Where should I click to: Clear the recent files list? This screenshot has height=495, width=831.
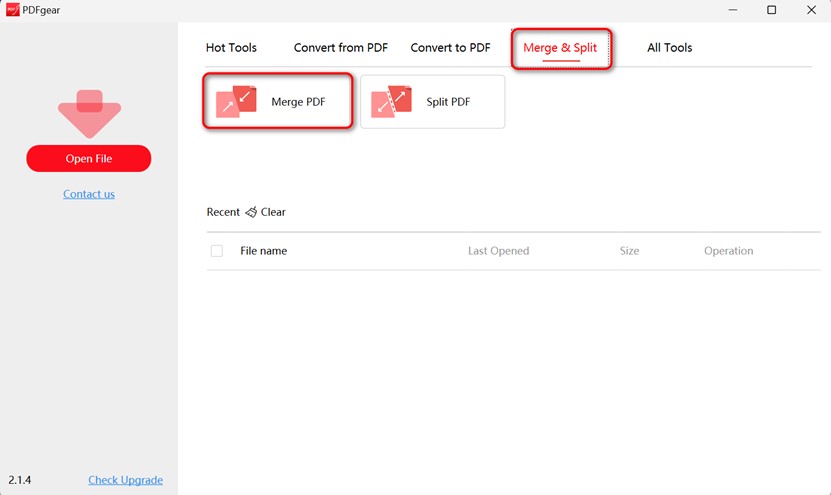coord(273,212)
